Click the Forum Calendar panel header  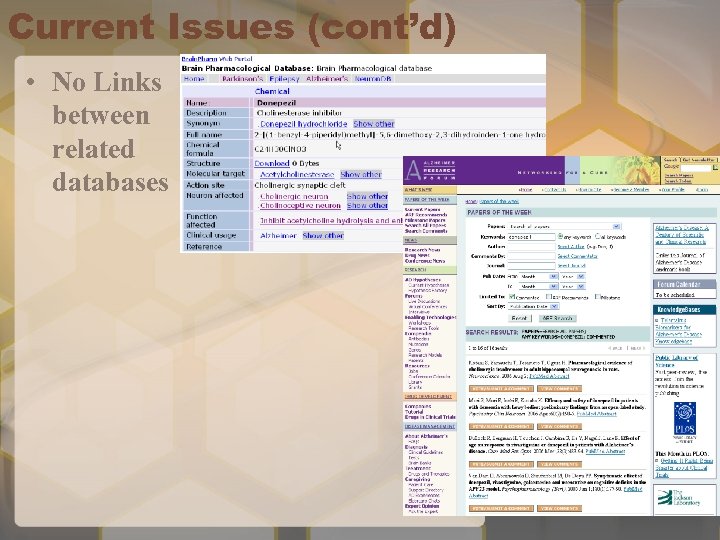[x=684, y=284]
